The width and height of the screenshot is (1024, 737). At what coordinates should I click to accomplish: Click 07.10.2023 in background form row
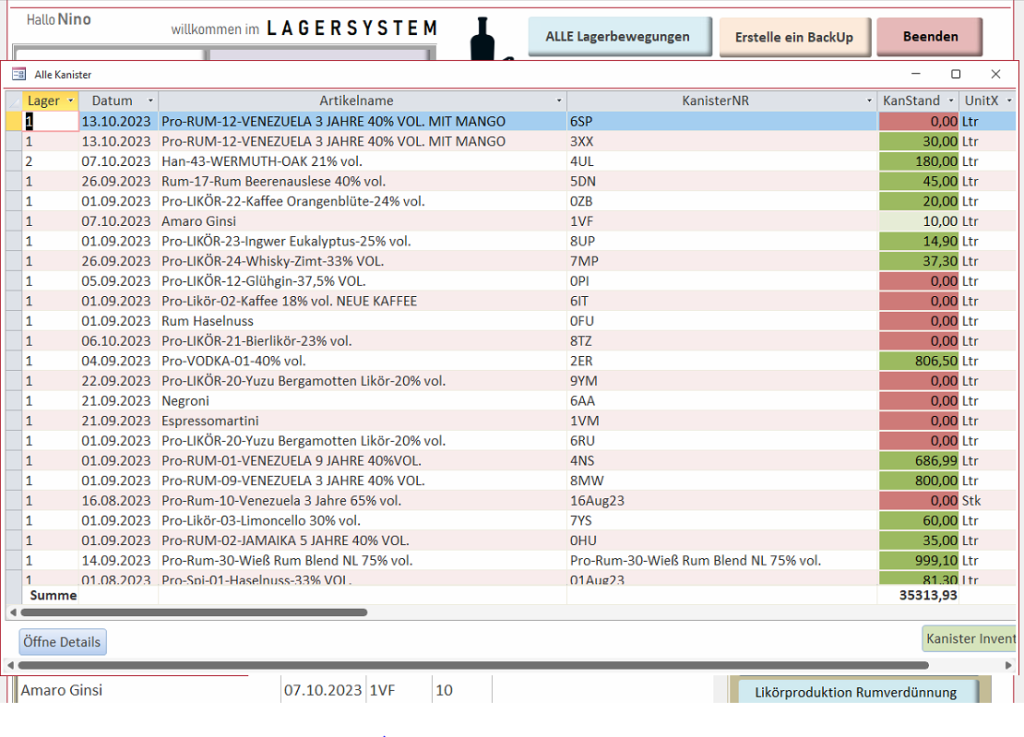coord(323,690)
